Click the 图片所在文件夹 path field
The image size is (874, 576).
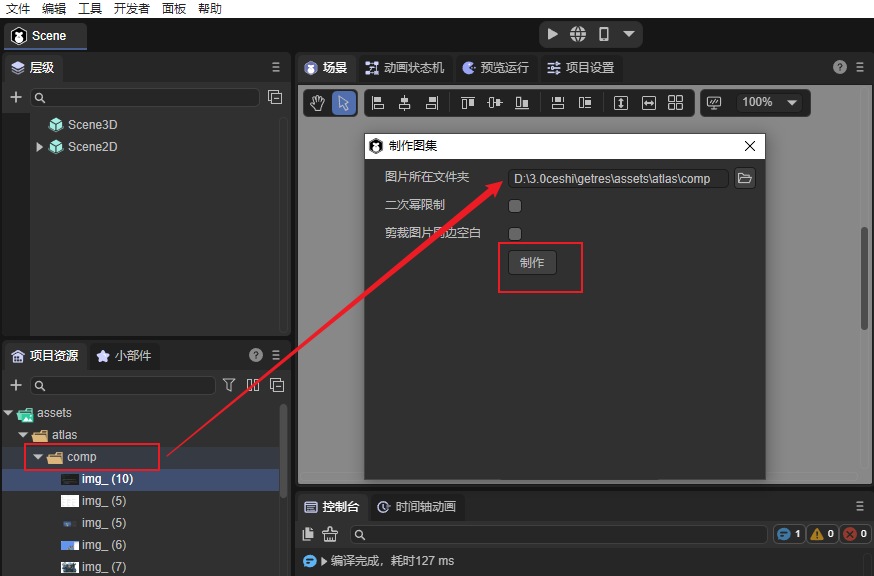tap(617, 179)
